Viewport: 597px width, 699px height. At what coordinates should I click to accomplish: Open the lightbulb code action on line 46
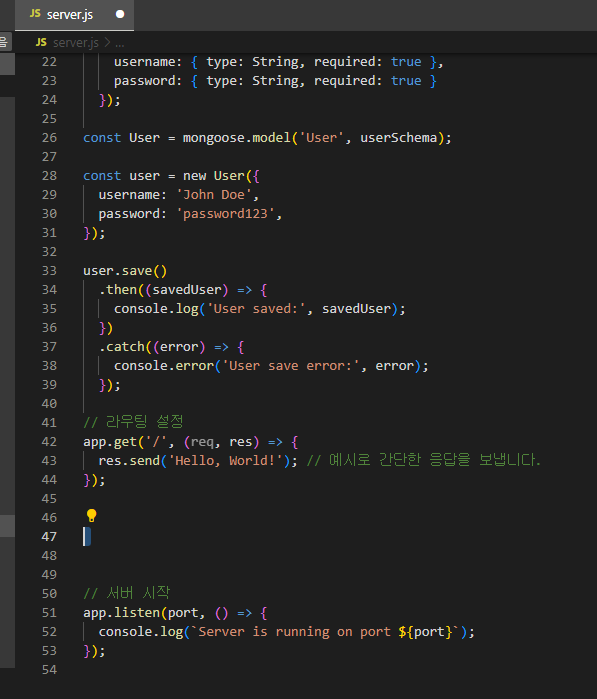(91, 516)
